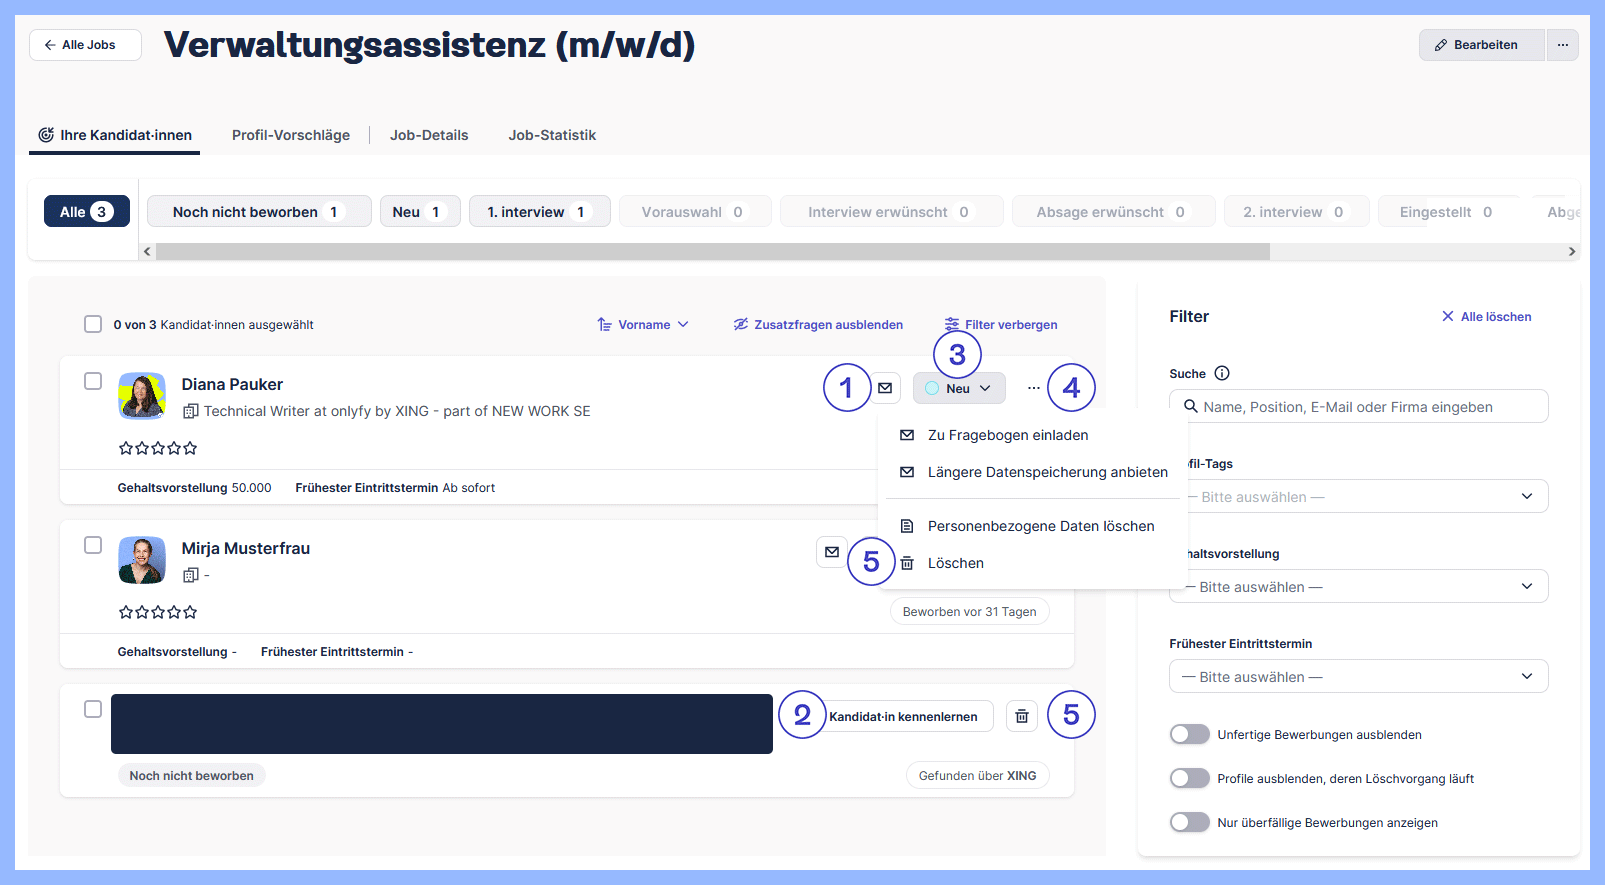Send message to Mirja Musterfrau via envelope
This screenshot has width=1605, height=885.
click(x=832, y=552)
